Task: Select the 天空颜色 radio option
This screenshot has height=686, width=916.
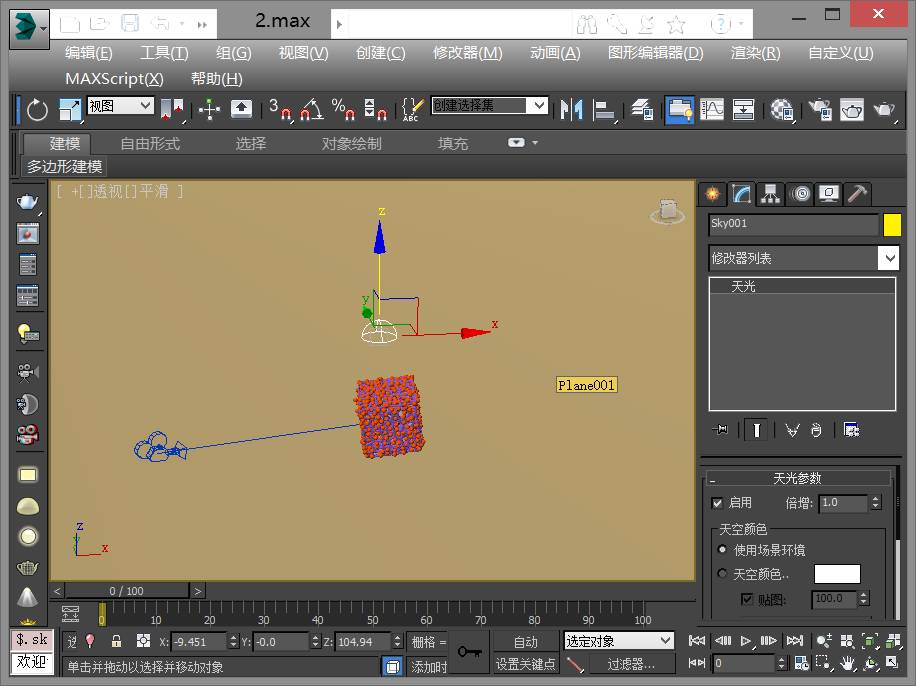Action: point(723,574)
